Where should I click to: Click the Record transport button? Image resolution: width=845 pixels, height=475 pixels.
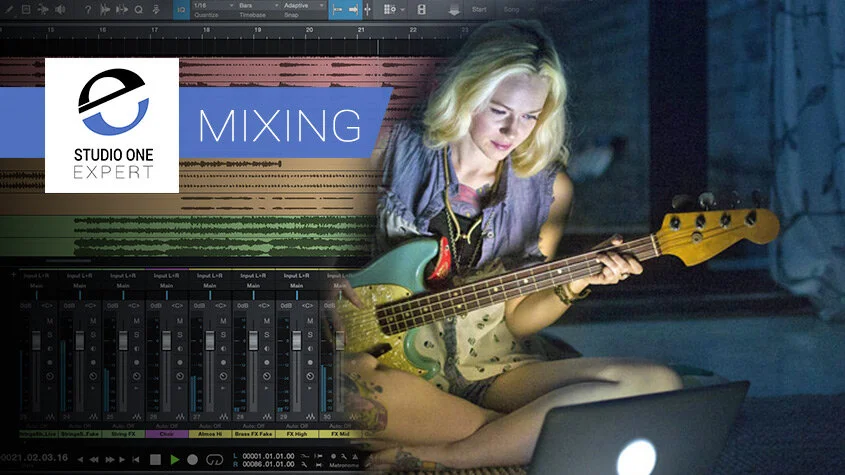point(192,460)
